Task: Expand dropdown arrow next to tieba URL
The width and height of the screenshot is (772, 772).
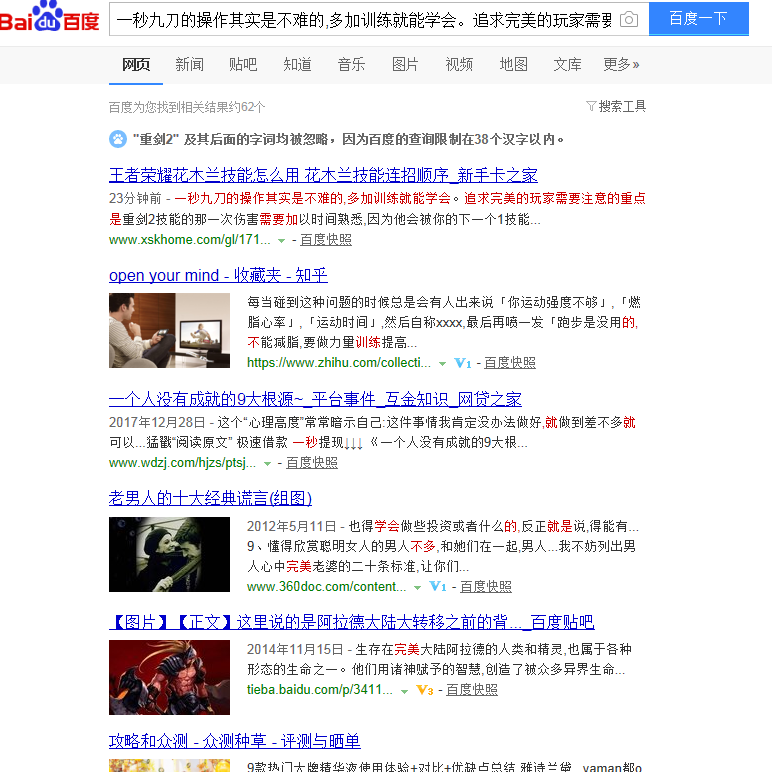Action: (404, 691)
